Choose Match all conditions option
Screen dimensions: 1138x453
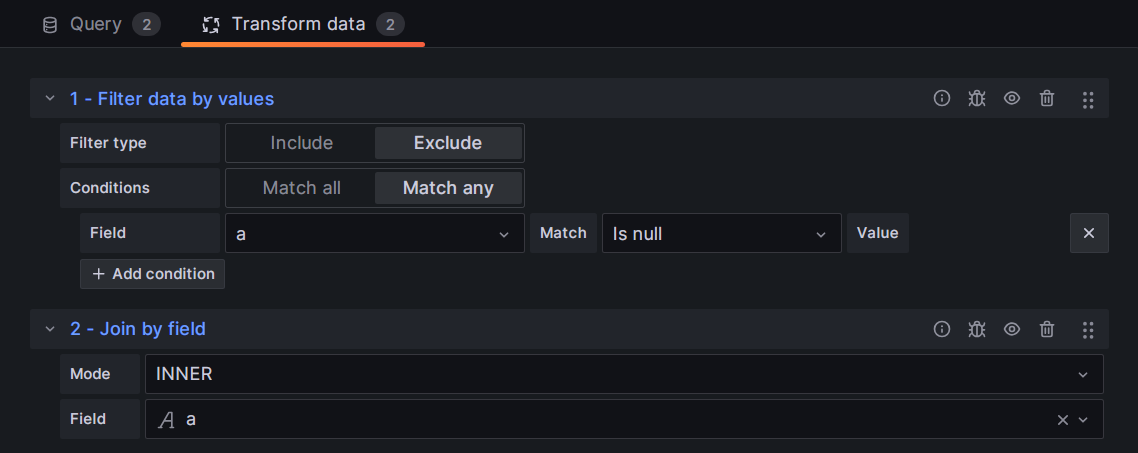(301, 188)
